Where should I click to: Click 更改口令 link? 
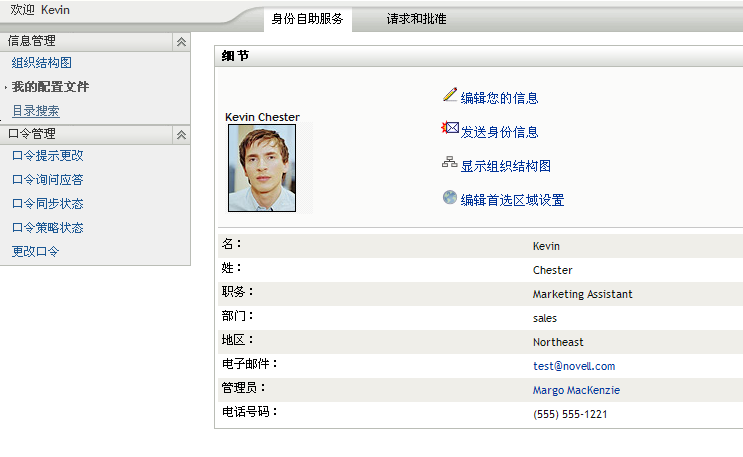coord(36,252)
